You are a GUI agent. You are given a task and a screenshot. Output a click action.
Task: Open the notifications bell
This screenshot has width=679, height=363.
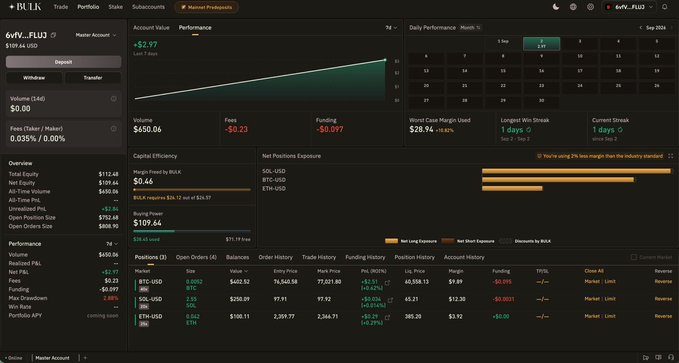[665, 7]
